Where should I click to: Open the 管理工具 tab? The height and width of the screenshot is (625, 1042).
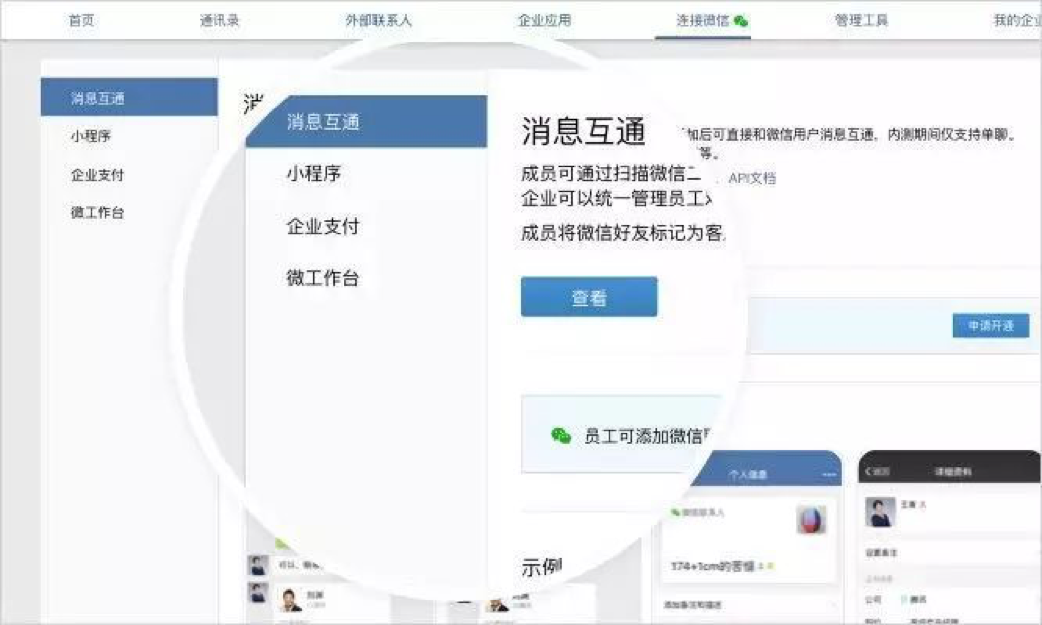[x=861, y=21]
